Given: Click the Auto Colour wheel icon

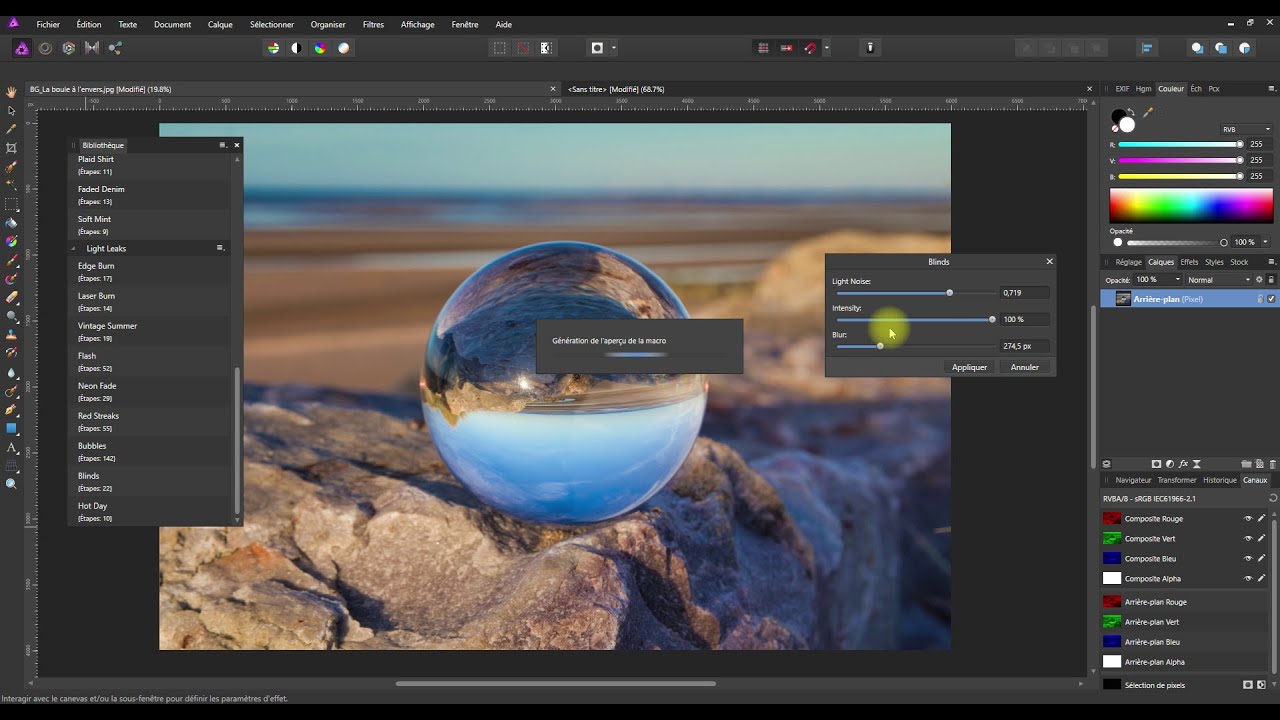Looking at the screenshot, I should pos(320,48).
